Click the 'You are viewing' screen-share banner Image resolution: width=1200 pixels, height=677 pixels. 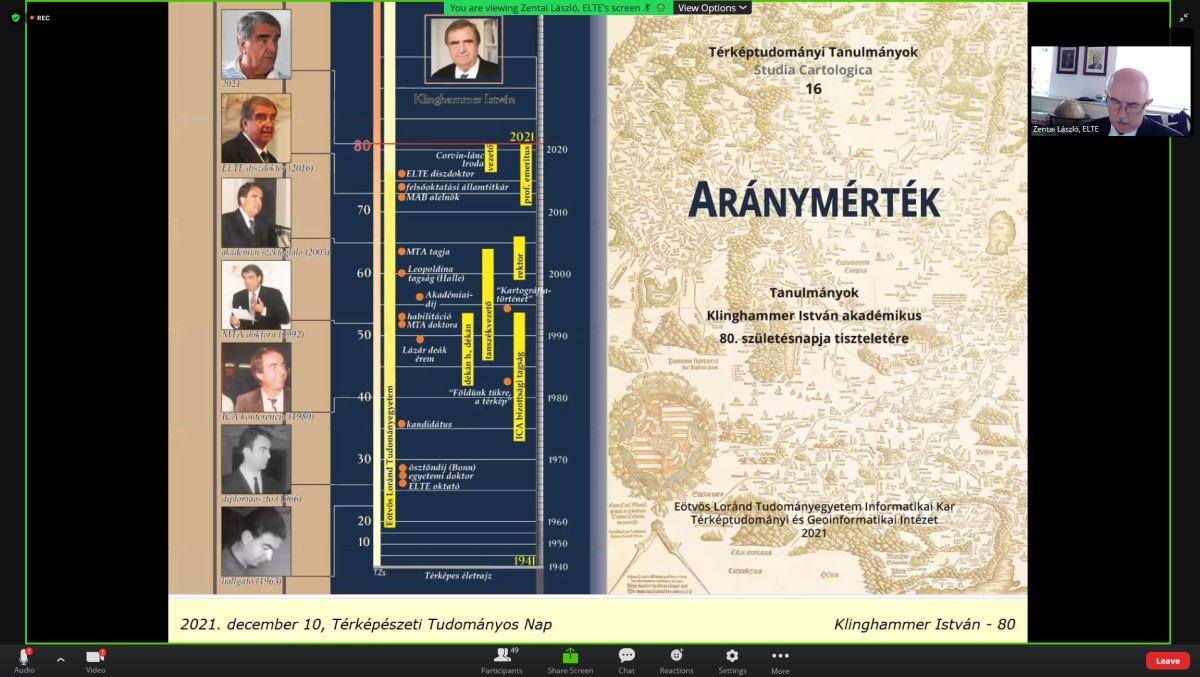click(x=558, y=8)
